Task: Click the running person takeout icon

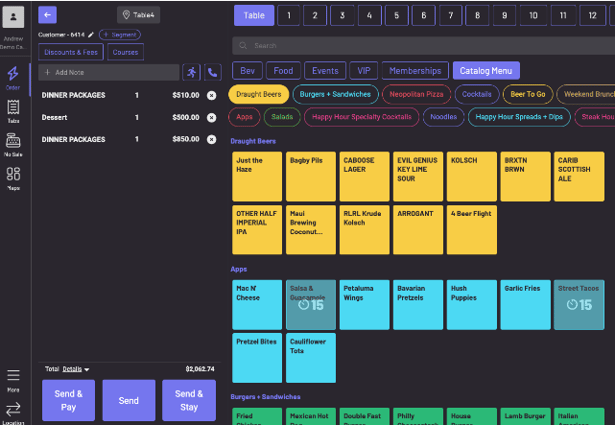Action: 191,73
